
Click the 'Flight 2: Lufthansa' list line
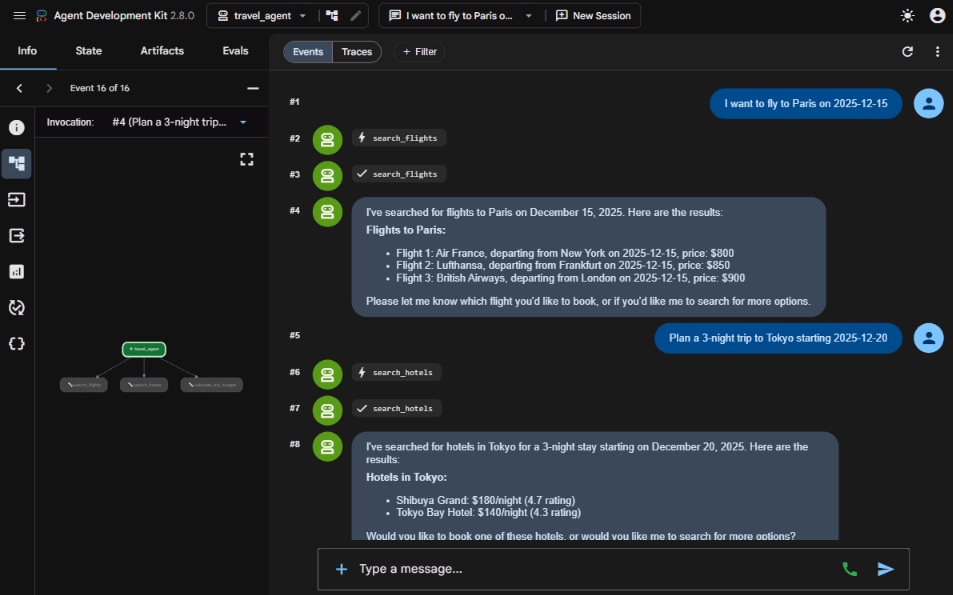[x=563, y=266]
